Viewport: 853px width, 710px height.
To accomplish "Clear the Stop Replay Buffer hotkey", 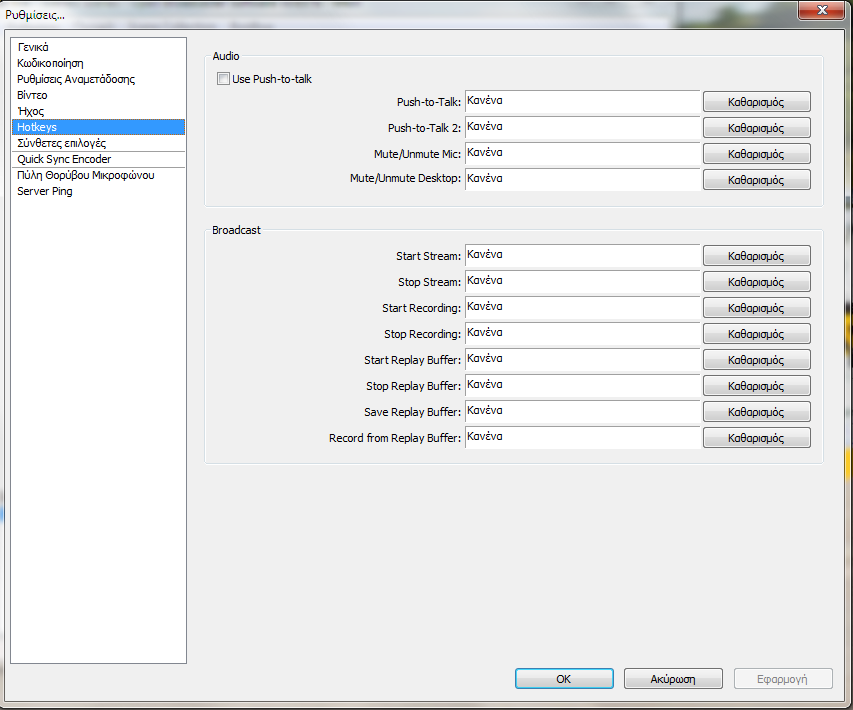I will pos(757,386).
